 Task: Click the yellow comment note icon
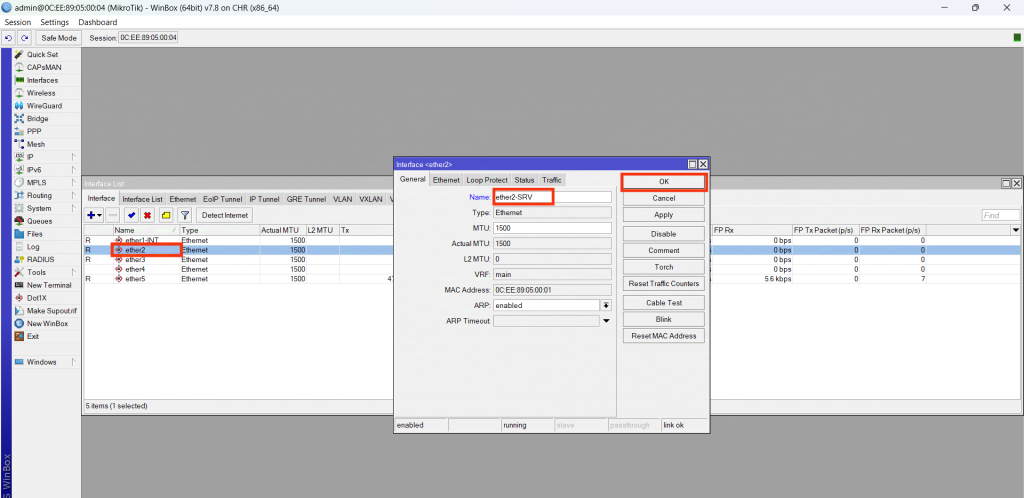coord(165,215)
